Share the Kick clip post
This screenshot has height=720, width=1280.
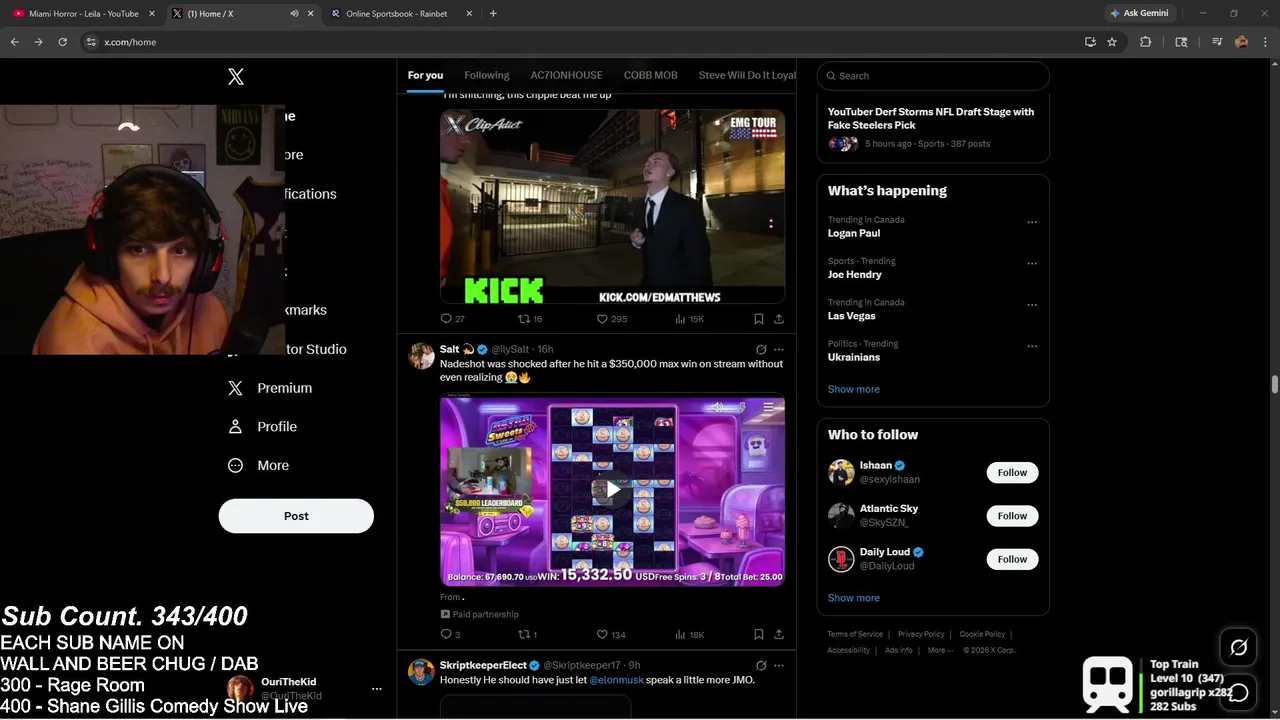coord(779,319)
